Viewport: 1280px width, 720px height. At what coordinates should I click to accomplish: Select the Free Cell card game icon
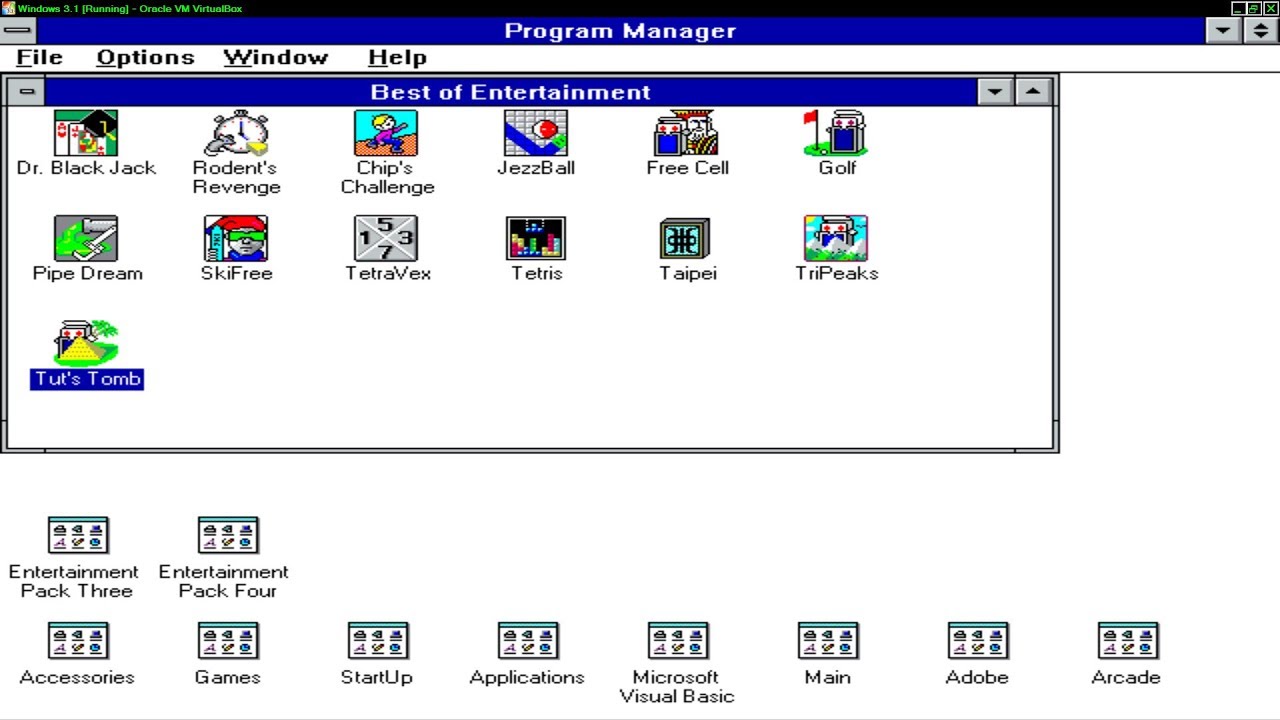coord(686,133)
